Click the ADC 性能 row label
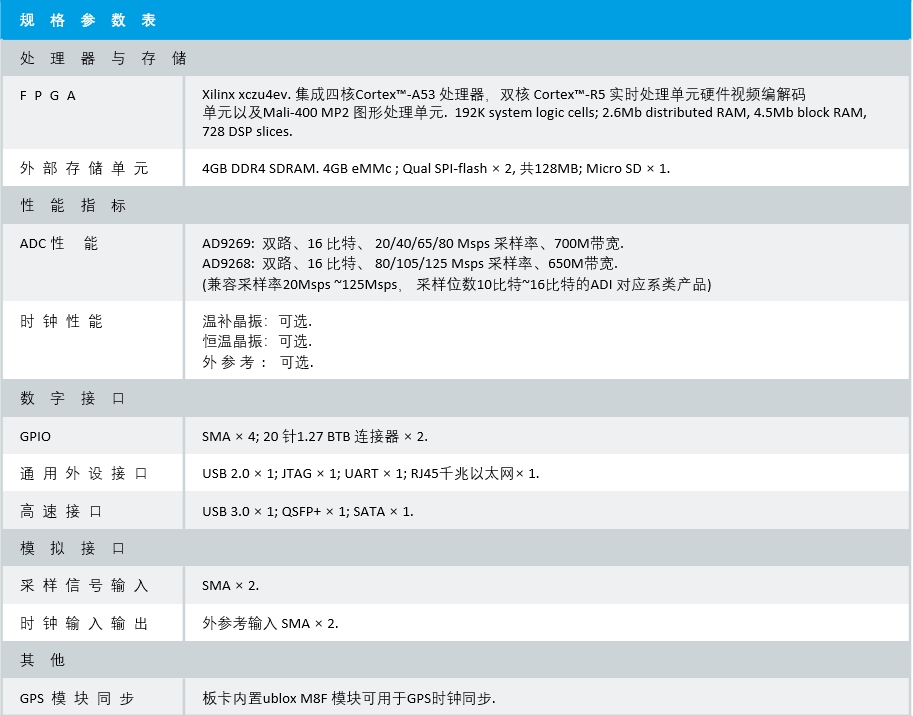Image resolution: width=913 pixels, height=716 pixels. click(x=59, y=243)
